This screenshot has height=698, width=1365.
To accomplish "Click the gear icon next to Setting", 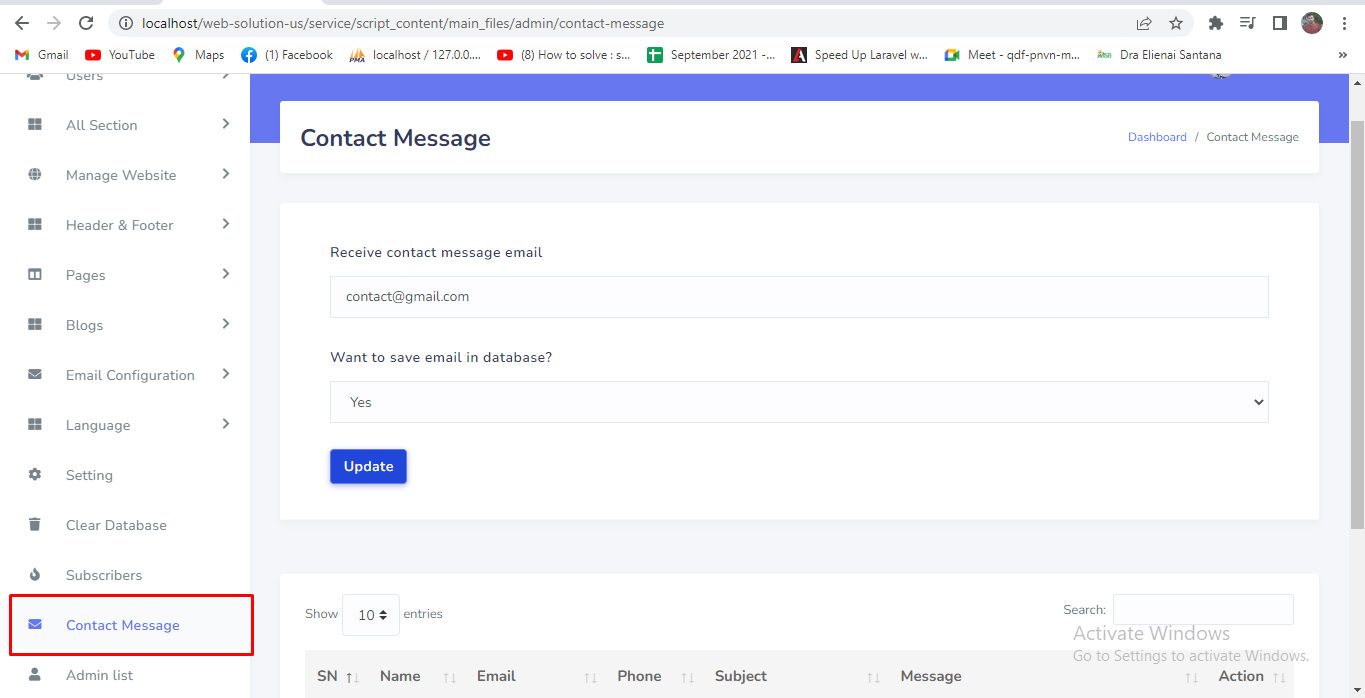I will point(35,475).
